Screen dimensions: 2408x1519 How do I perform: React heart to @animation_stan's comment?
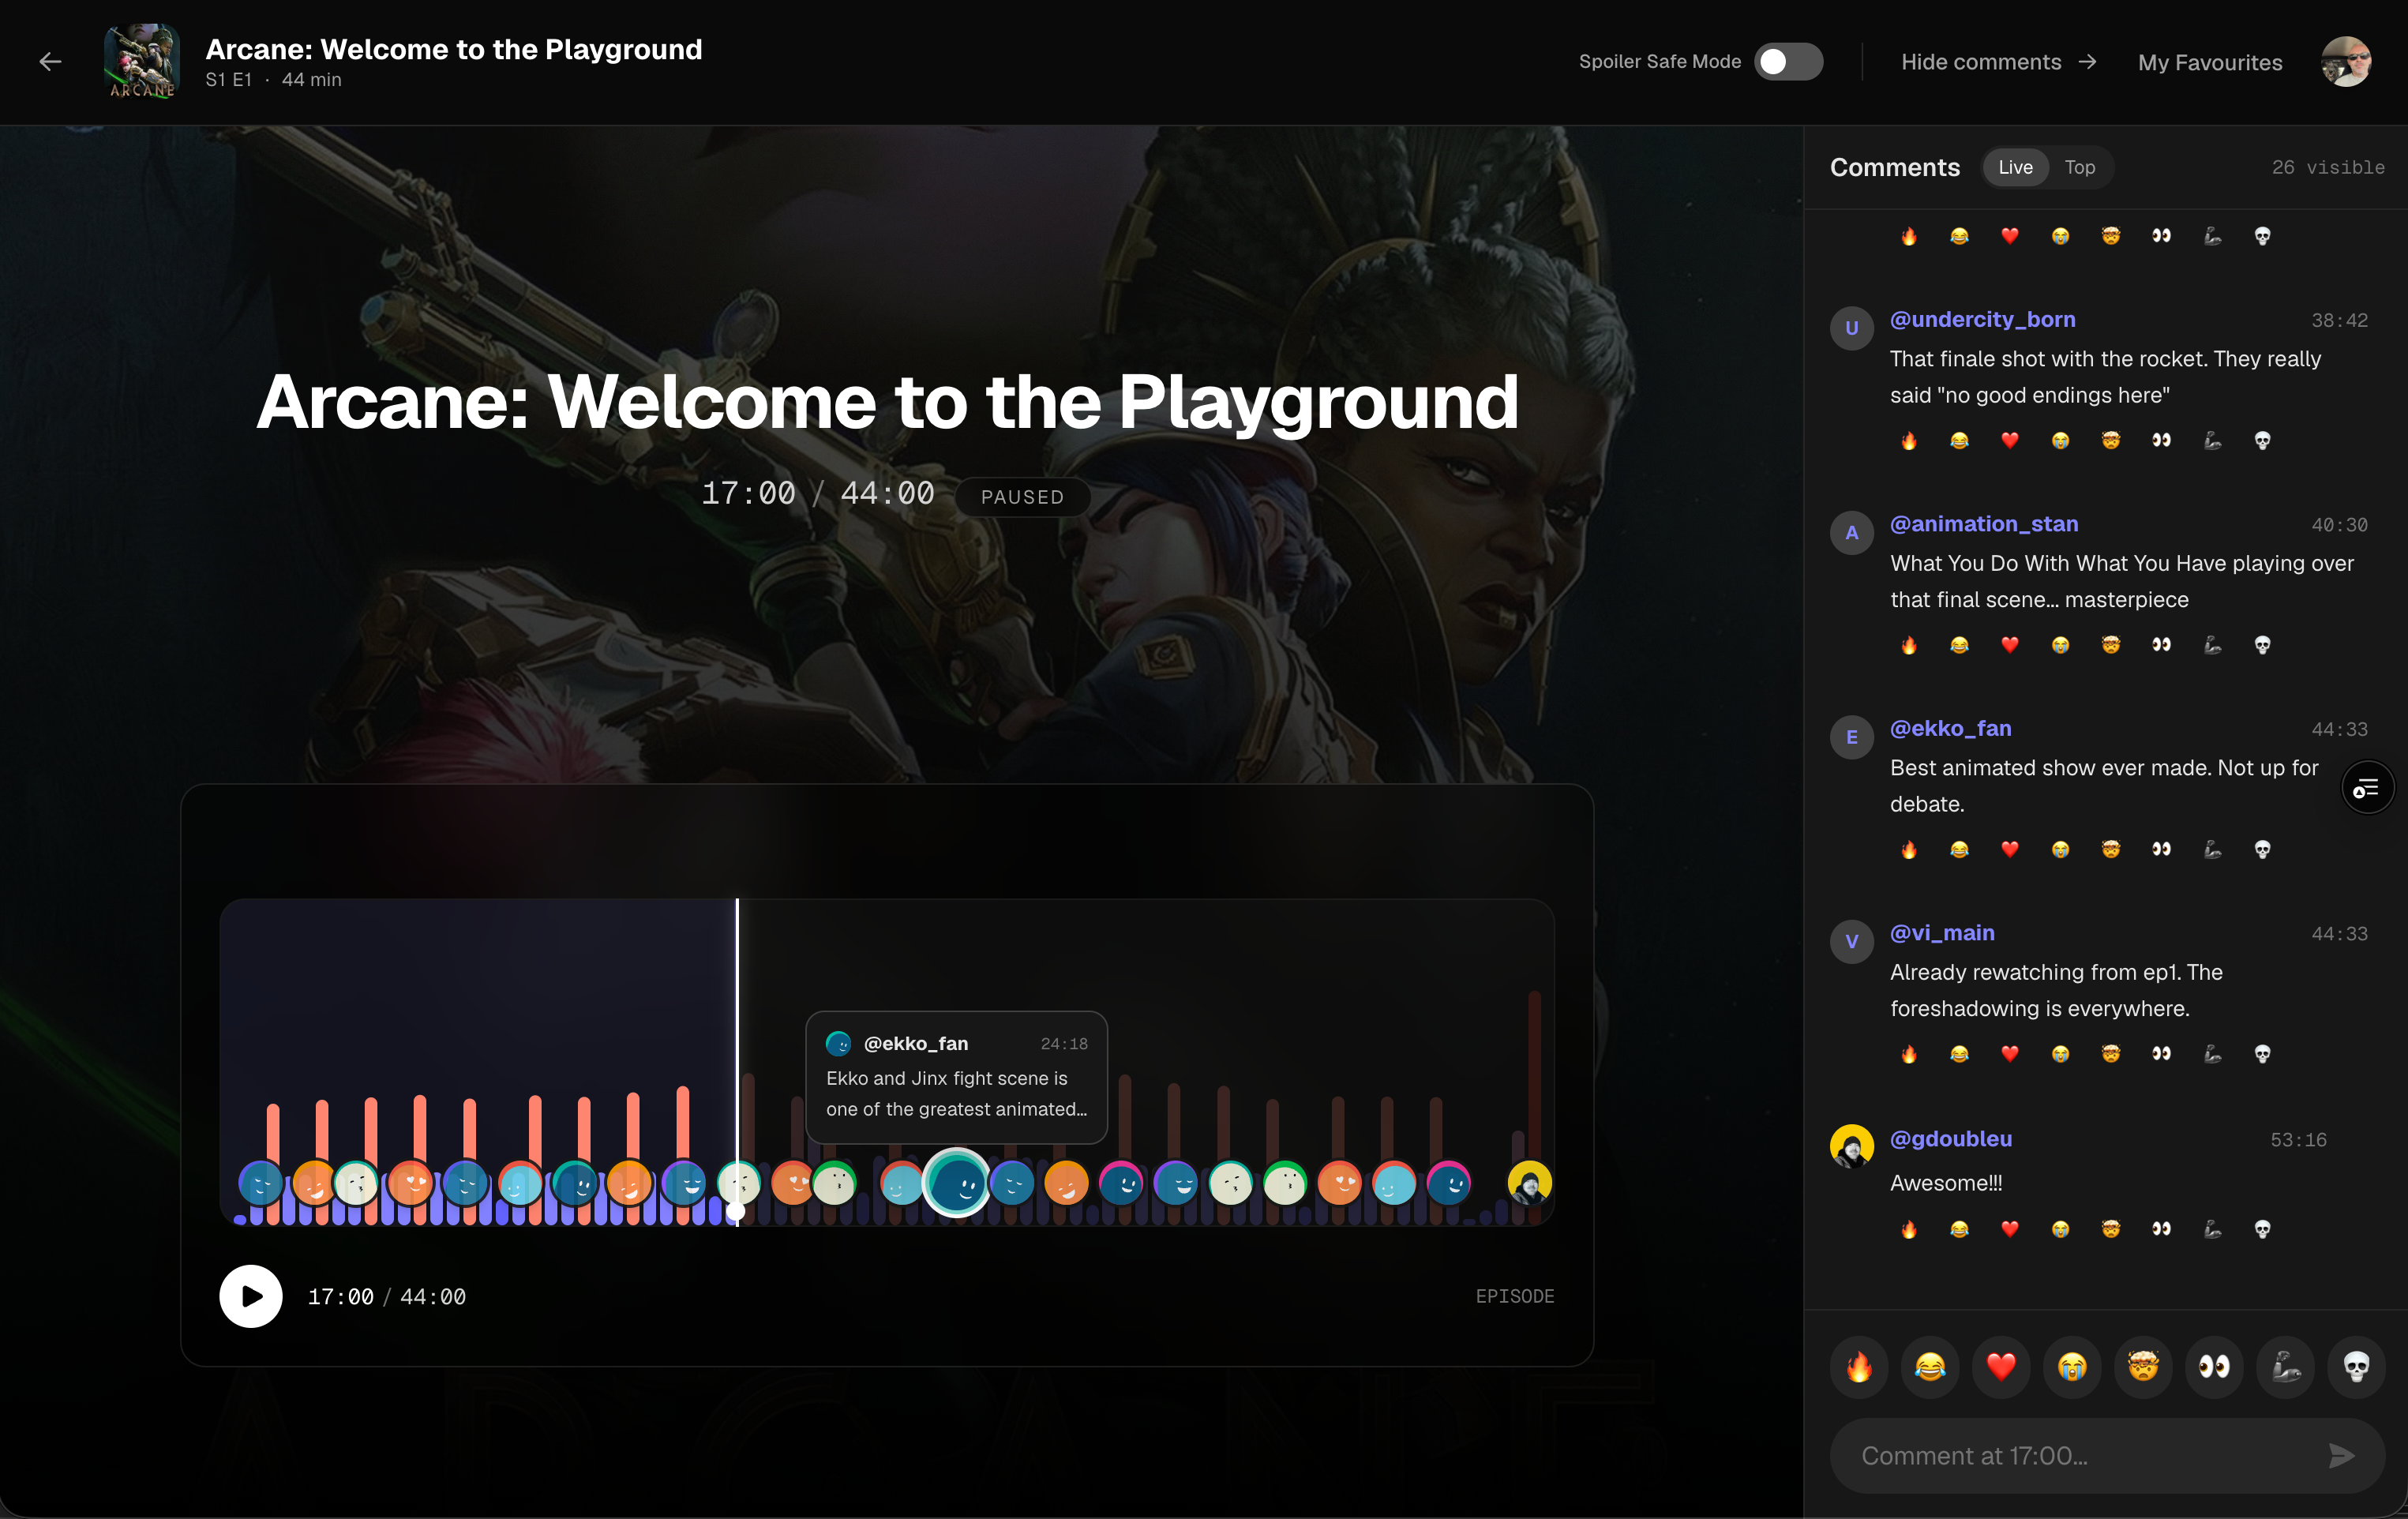[x=2010, y=645]
